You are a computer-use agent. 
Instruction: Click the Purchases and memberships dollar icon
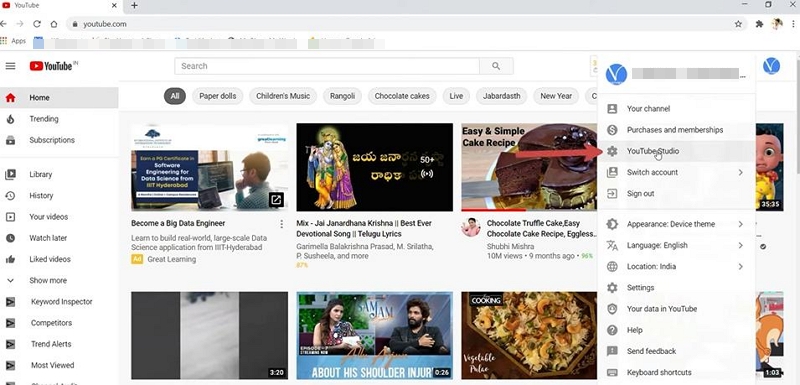612,130
